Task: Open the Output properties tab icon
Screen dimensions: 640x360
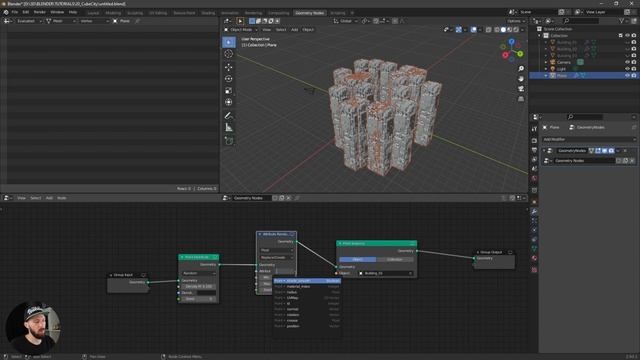Action: (x=534, y=150)
